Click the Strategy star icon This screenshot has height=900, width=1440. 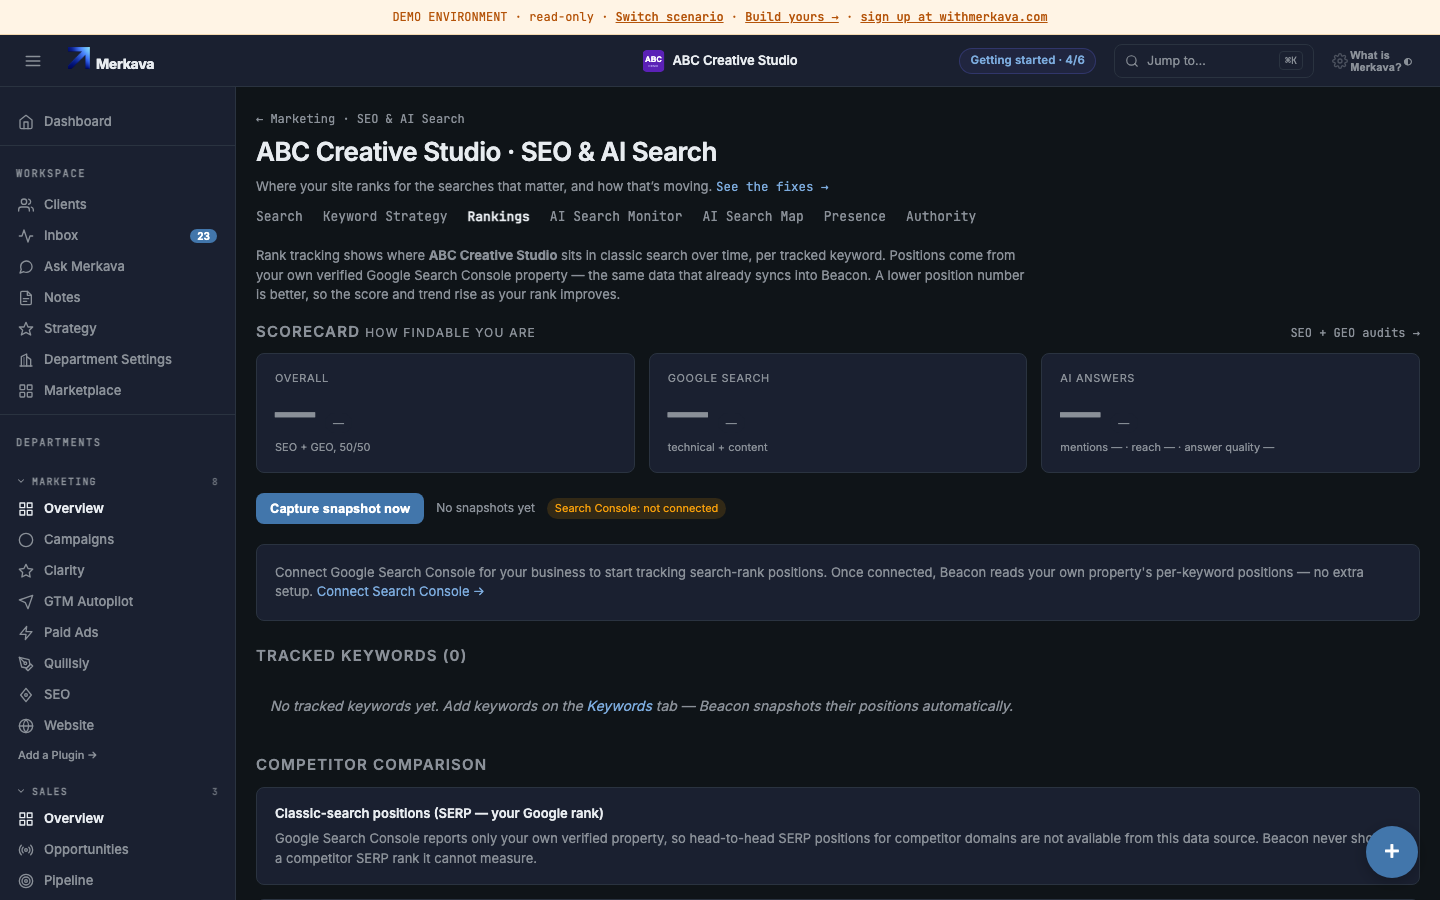[26, 329]
